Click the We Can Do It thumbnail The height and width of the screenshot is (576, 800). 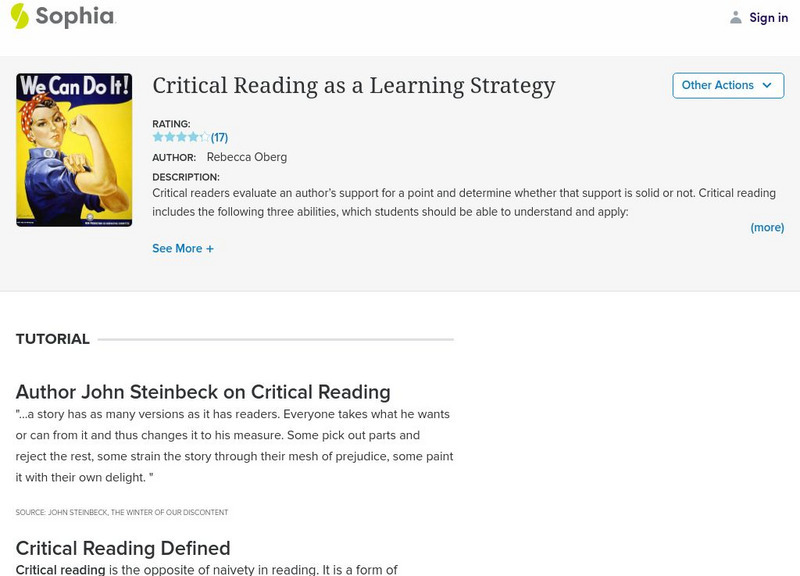pyautogui.click(x=74, y=149)
